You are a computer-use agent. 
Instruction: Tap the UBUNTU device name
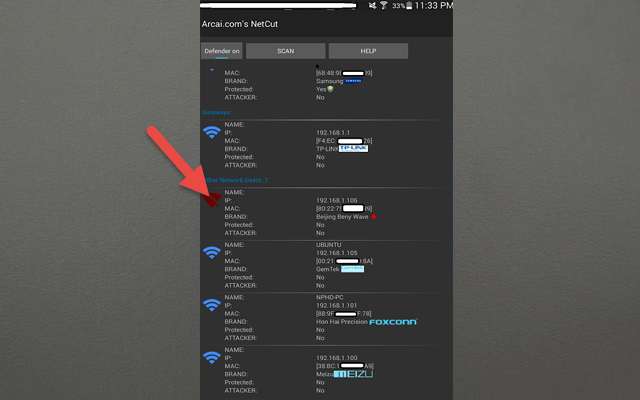pyautogui.click(x=329, y=245)
